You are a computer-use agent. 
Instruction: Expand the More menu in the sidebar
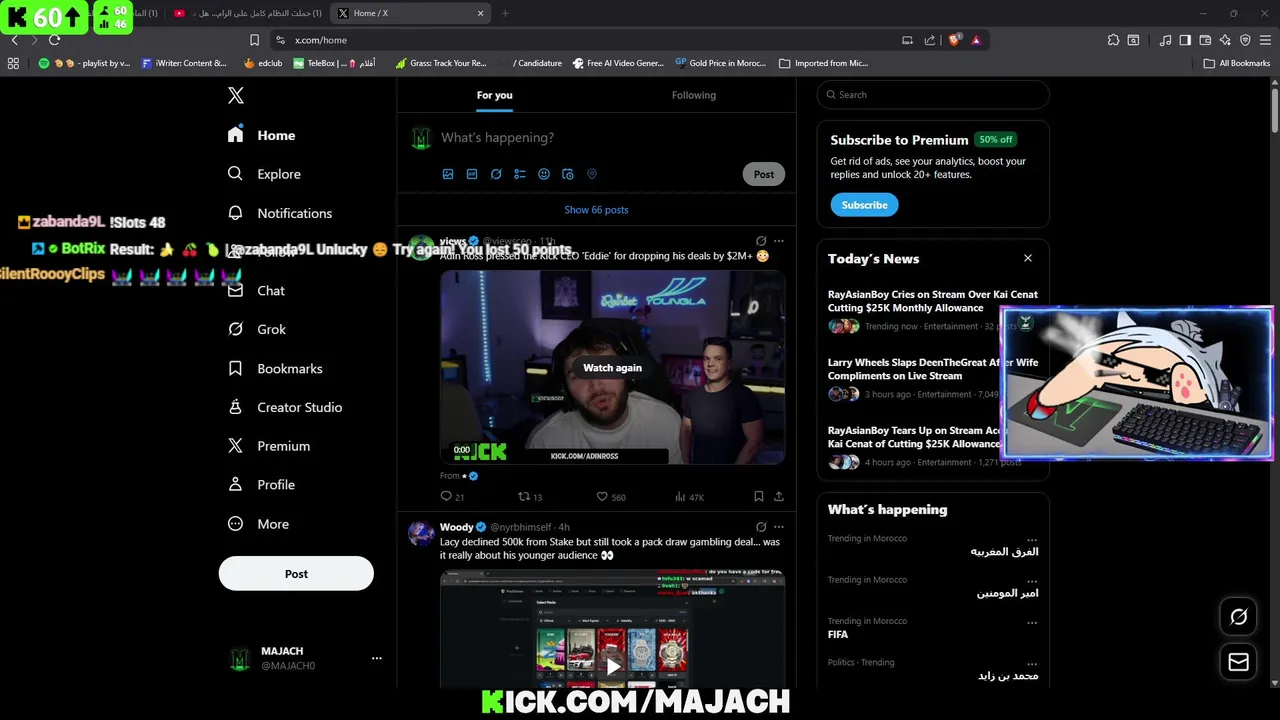(258, 524)
